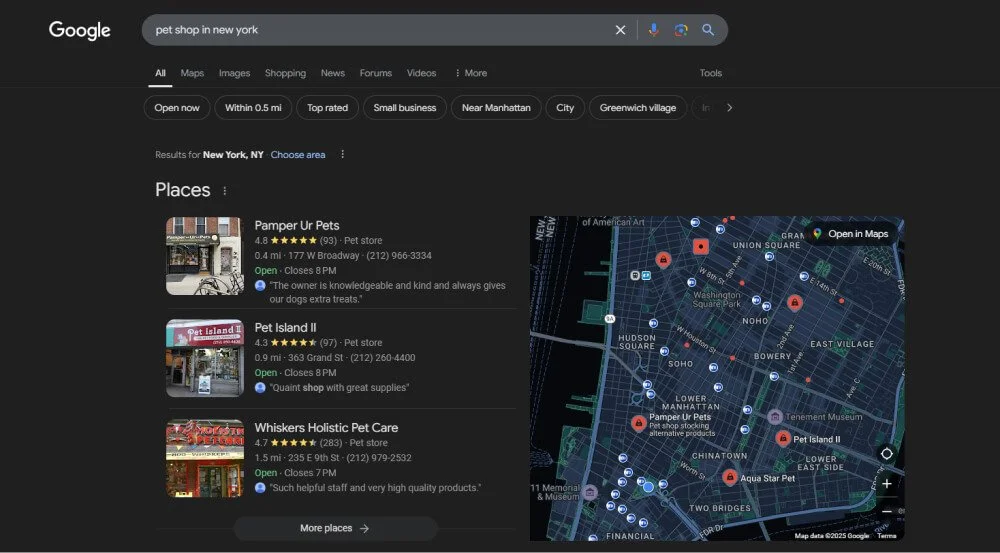
Task: Apply the City filter chip
Action: pos(565,108)
